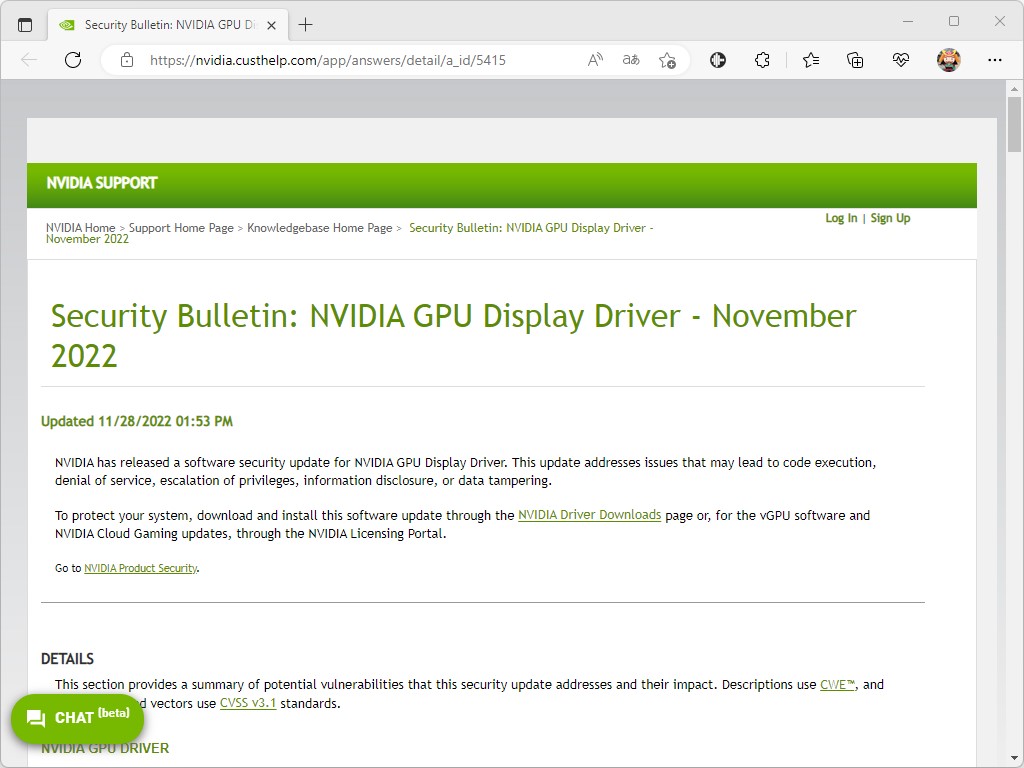Click the Sign Up link
Screen dimensions: 1024x768
tap(890, 218)
